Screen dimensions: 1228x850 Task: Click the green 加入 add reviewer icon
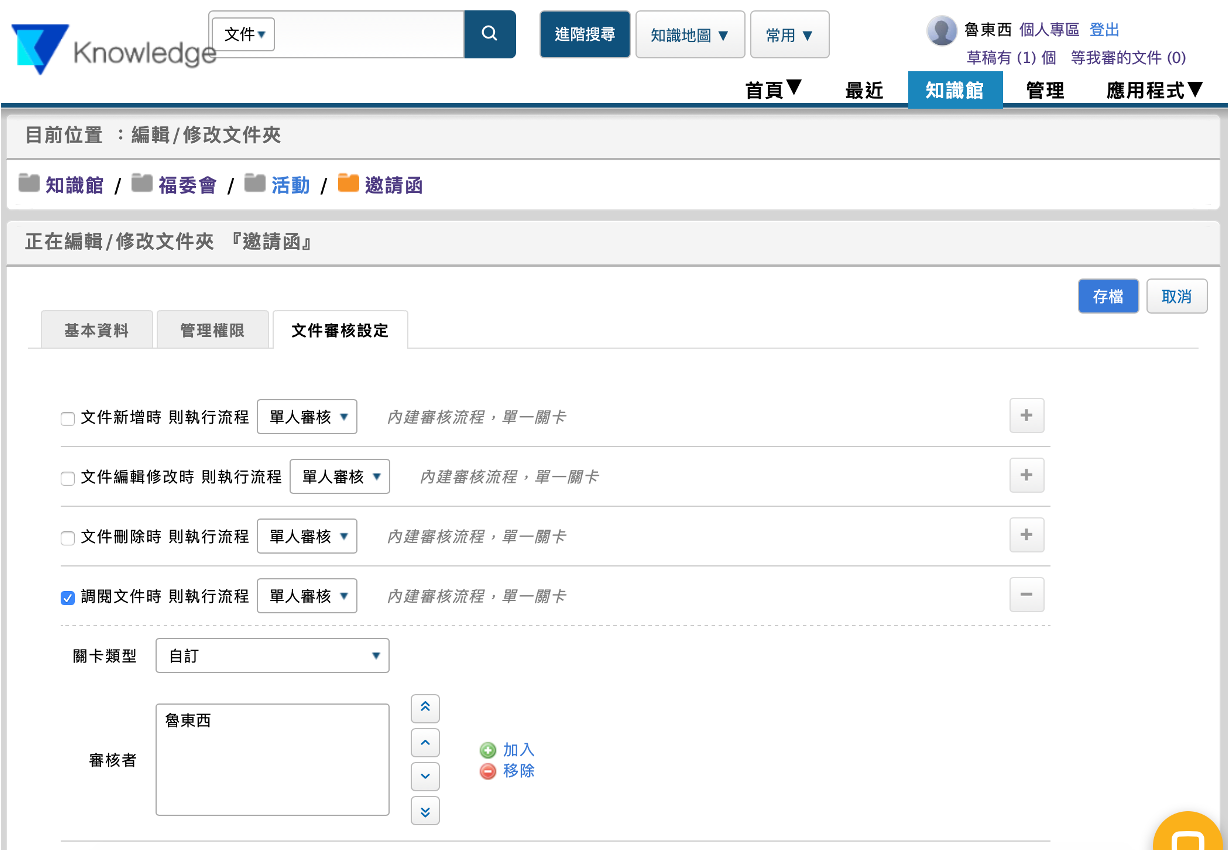point(488,750)
